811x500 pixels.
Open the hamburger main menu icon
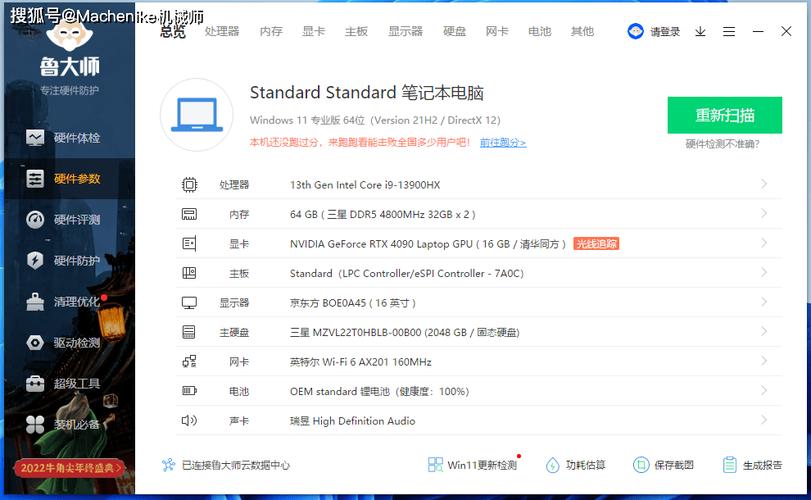click(729, 32)
